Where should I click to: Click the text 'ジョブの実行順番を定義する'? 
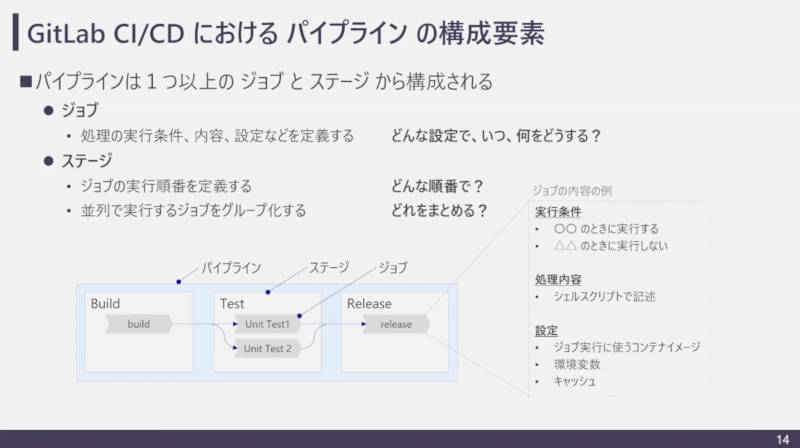pyautogui.click(x=166, y=186)
